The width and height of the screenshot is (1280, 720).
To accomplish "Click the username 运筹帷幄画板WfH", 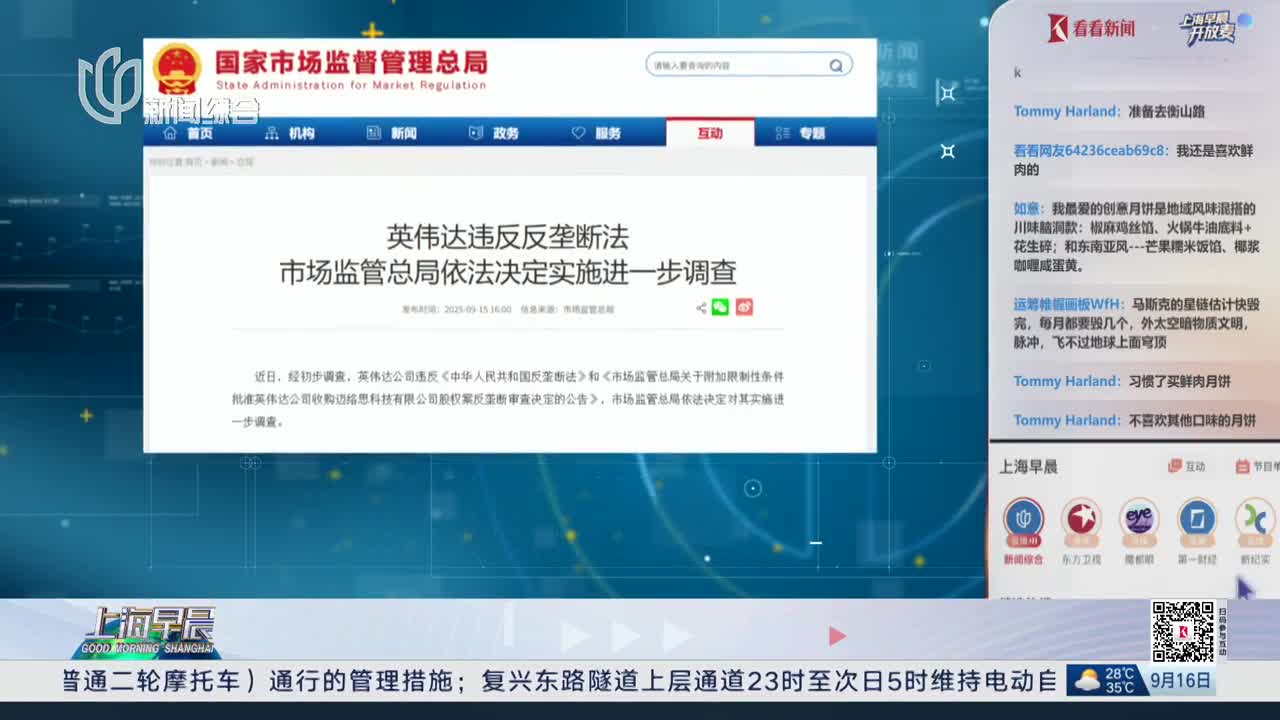I will 1068,304.
